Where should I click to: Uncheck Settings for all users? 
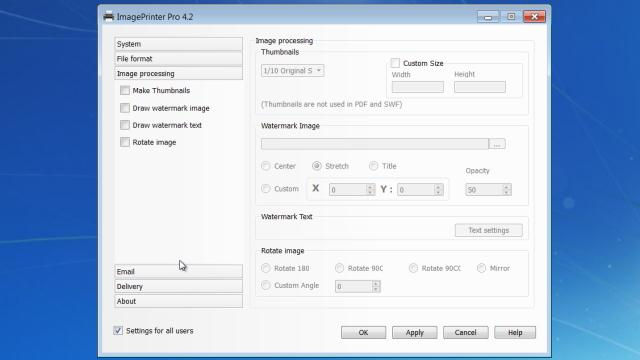[118, 331]
